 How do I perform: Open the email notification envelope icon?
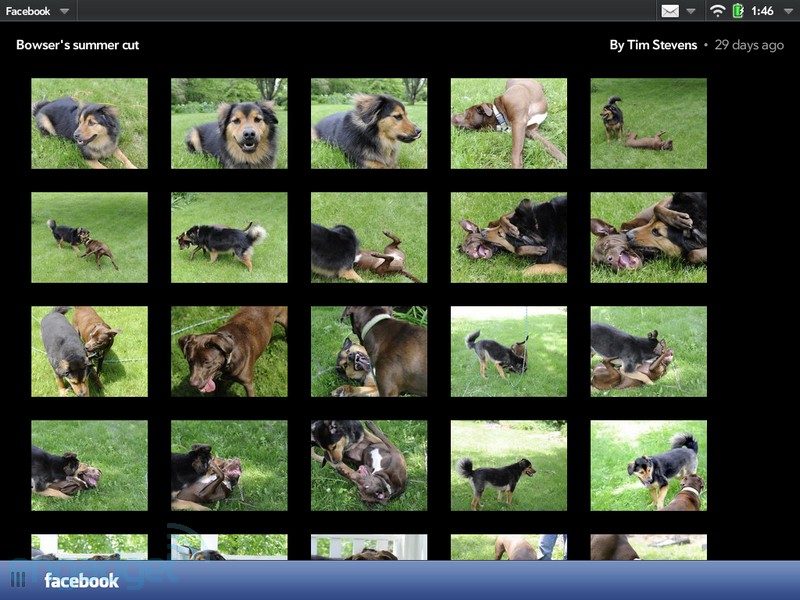670,11
